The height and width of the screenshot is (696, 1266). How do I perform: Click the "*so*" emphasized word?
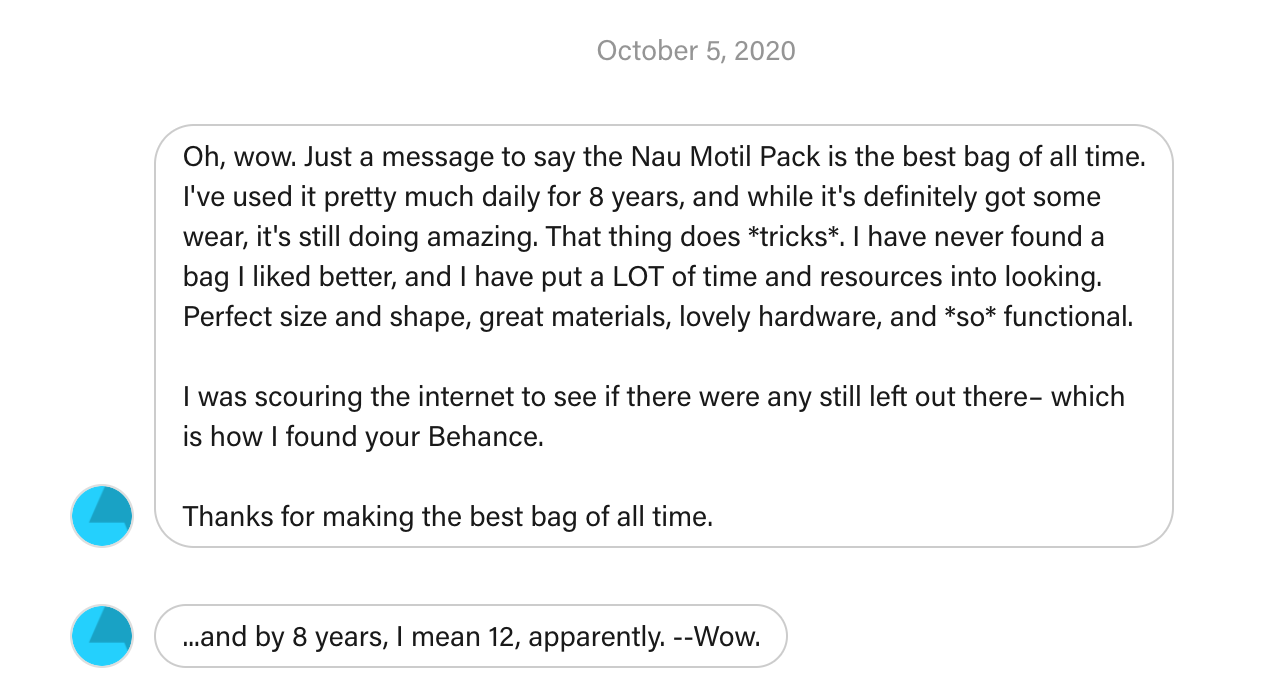point(968,317)
